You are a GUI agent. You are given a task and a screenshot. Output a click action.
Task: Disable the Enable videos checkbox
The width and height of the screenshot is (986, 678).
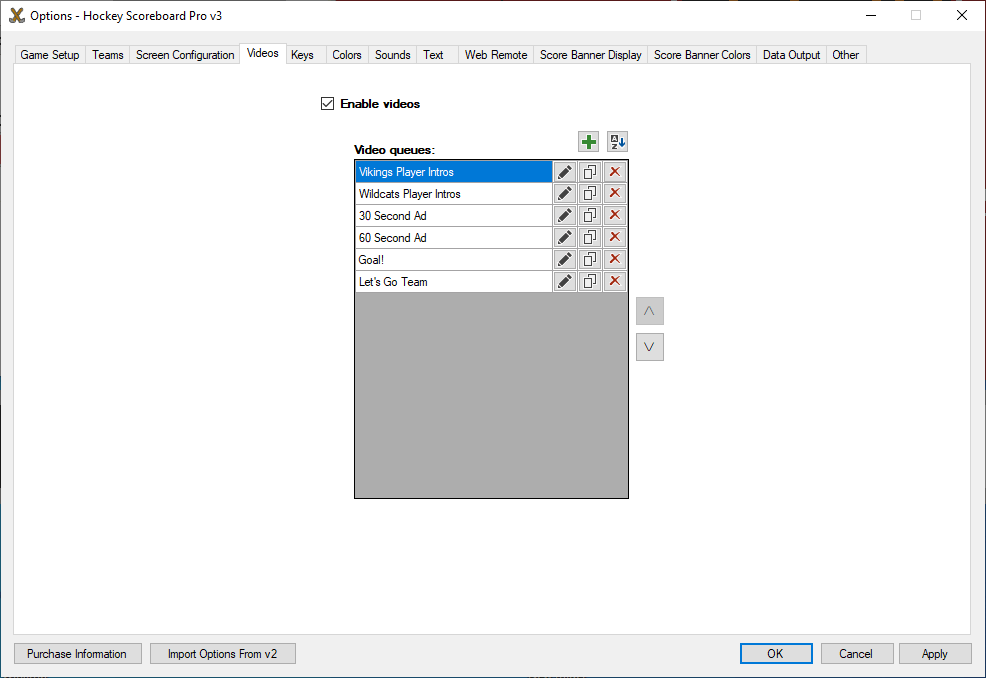(327, 104)
